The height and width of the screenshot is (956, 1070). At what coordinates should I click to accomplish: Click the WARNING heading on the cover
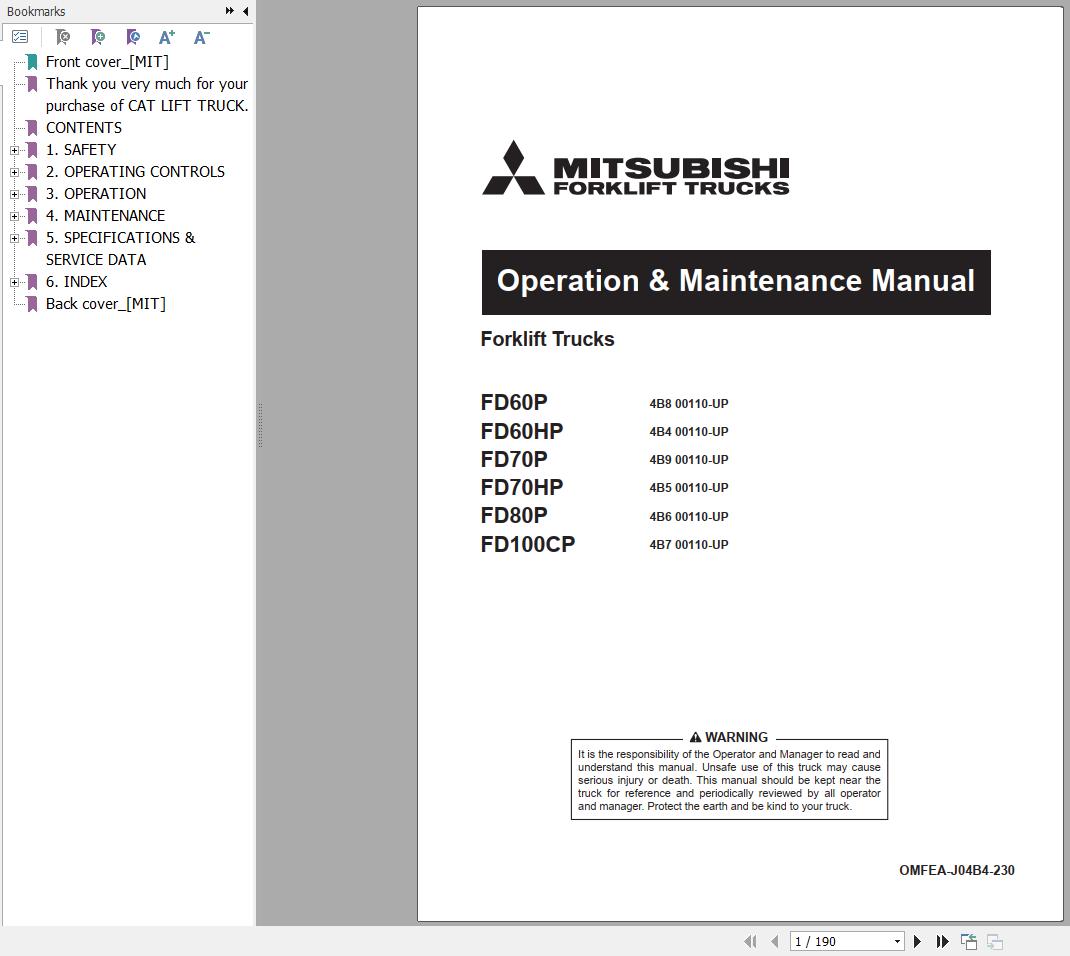point(729,737)
